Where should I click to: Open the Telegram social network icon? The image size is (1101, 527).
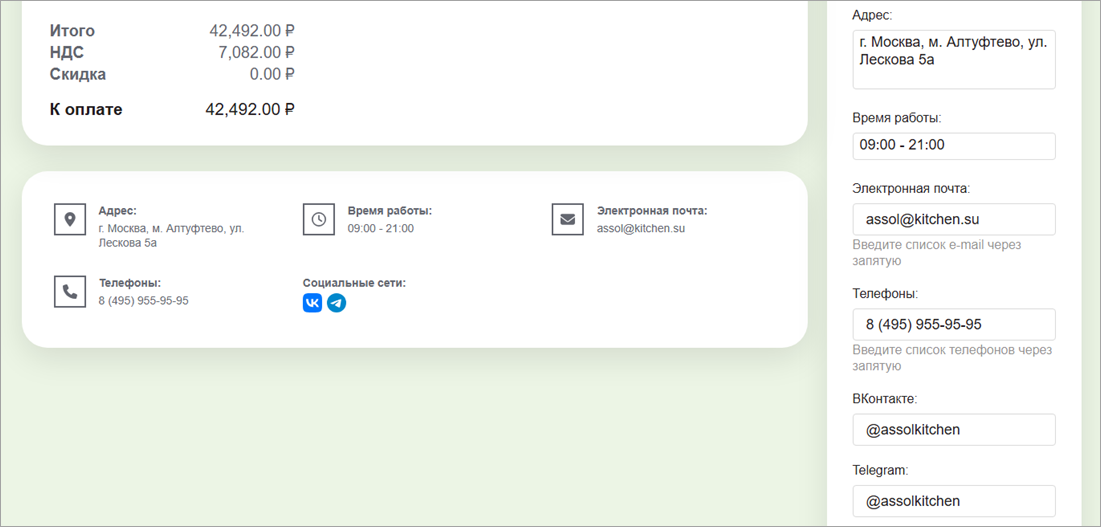tap(337, 302)
